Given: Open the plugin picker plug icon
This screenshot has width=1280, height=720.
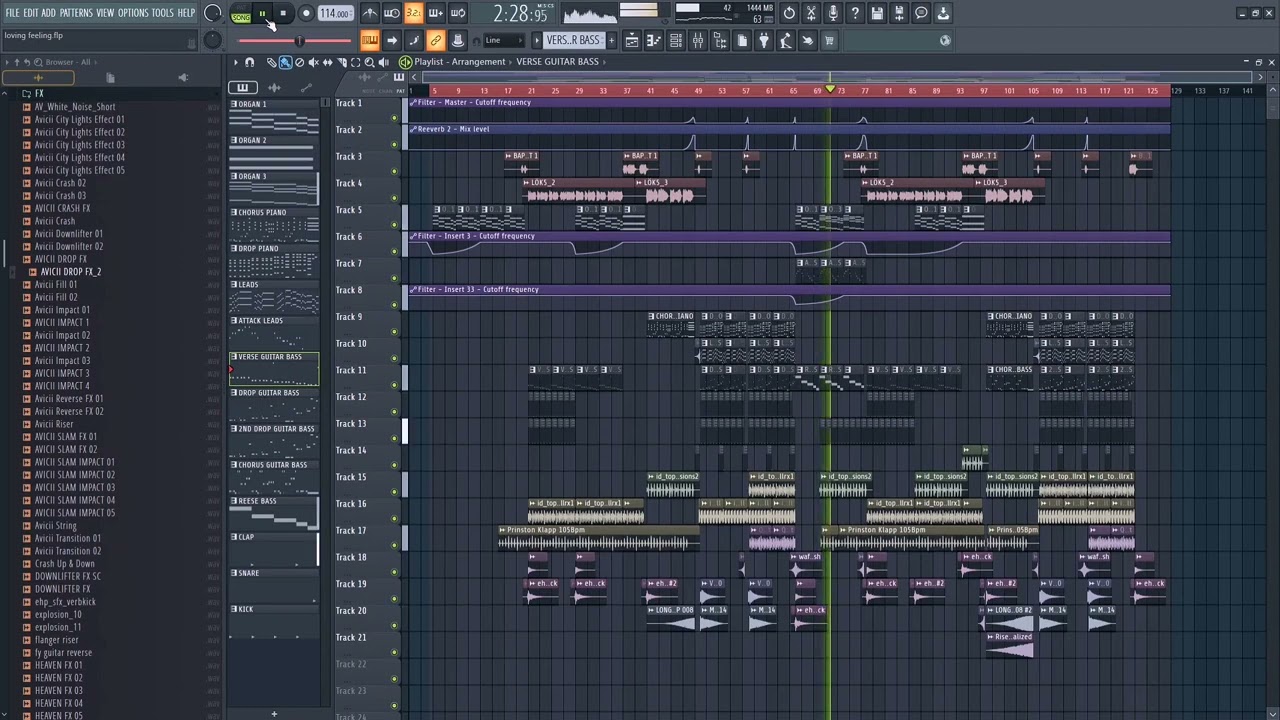Looking at the screenshot, I should point(763,40).
